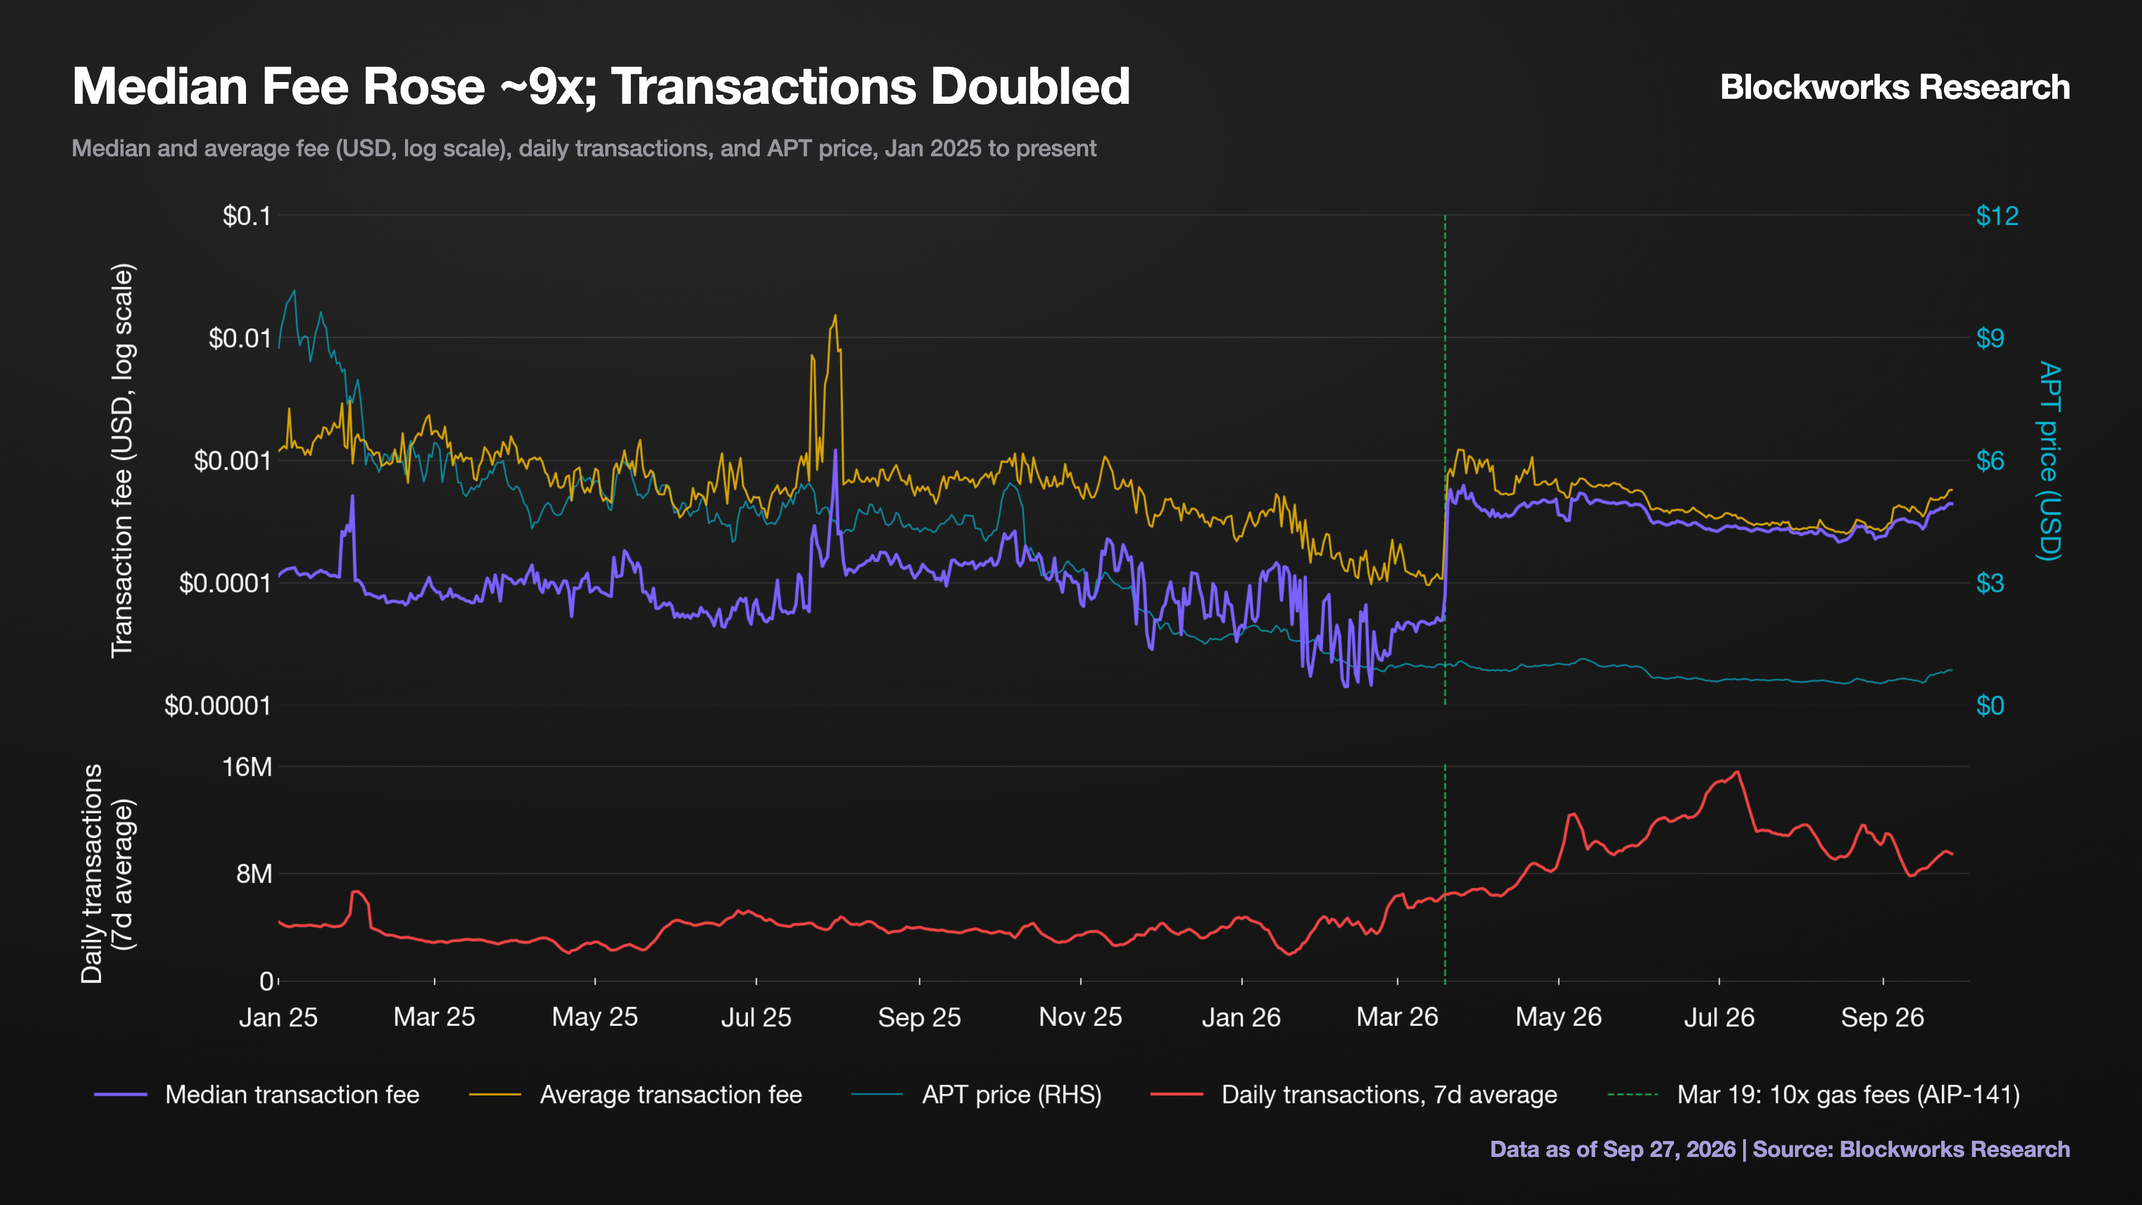This screenshot has width=2142, height=1205.
Task: Click the Jul 26 x-axis label
Action: 1719,1018
